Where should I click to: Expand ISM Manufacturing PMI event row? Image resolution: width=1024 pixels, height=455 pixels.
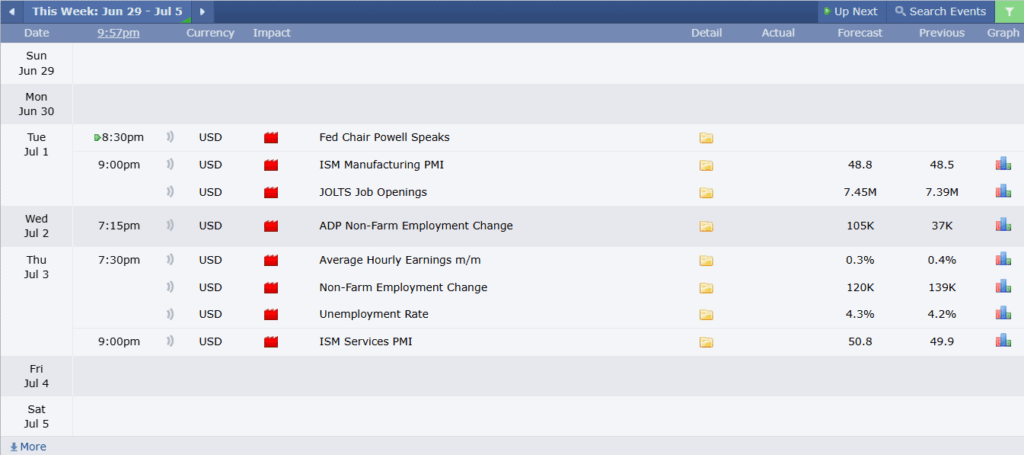[x=548, y=165]
